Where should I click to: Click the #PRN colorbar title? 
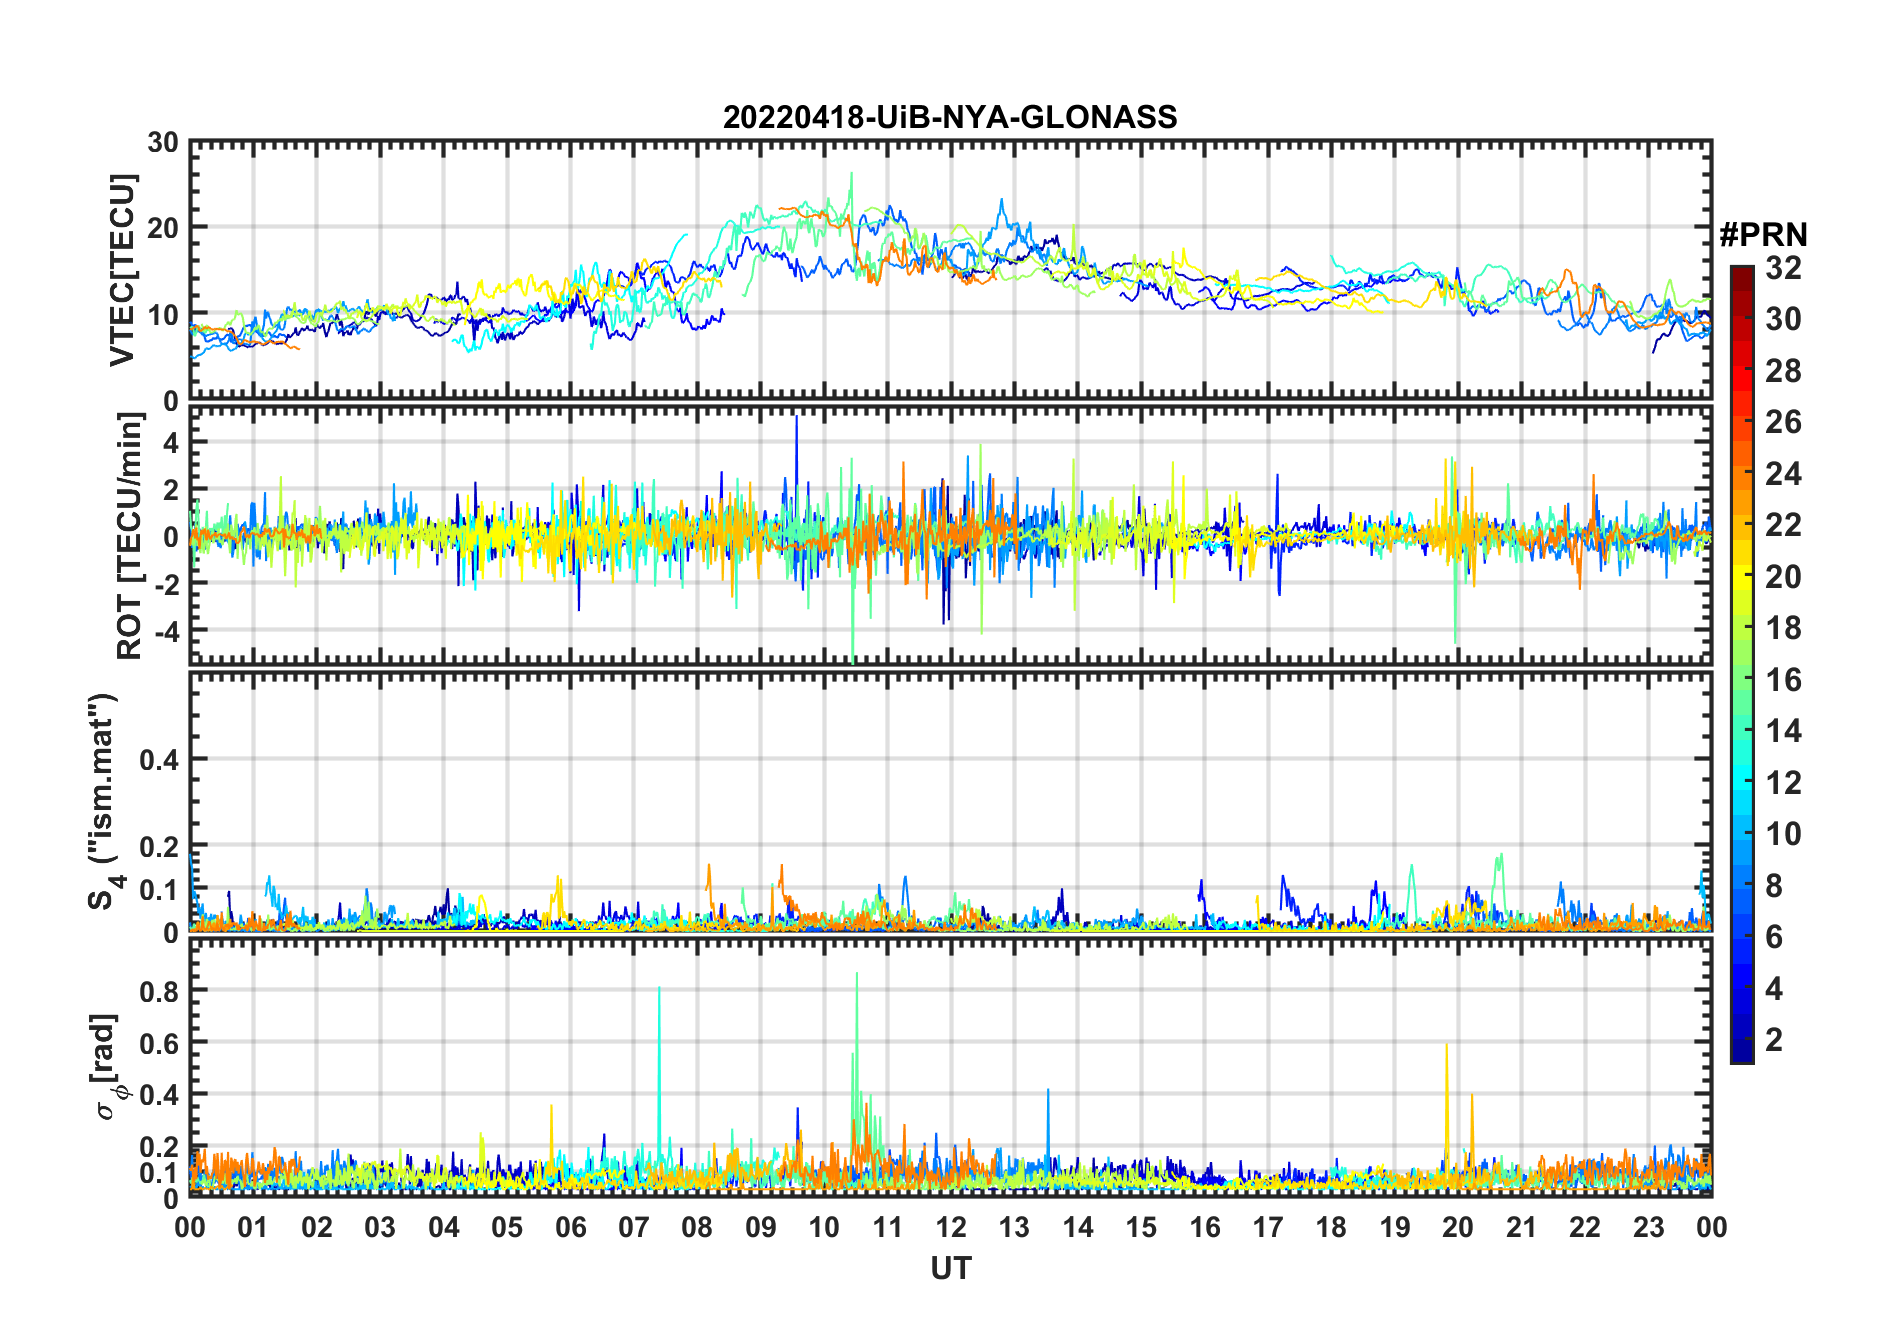[1763, 235]
